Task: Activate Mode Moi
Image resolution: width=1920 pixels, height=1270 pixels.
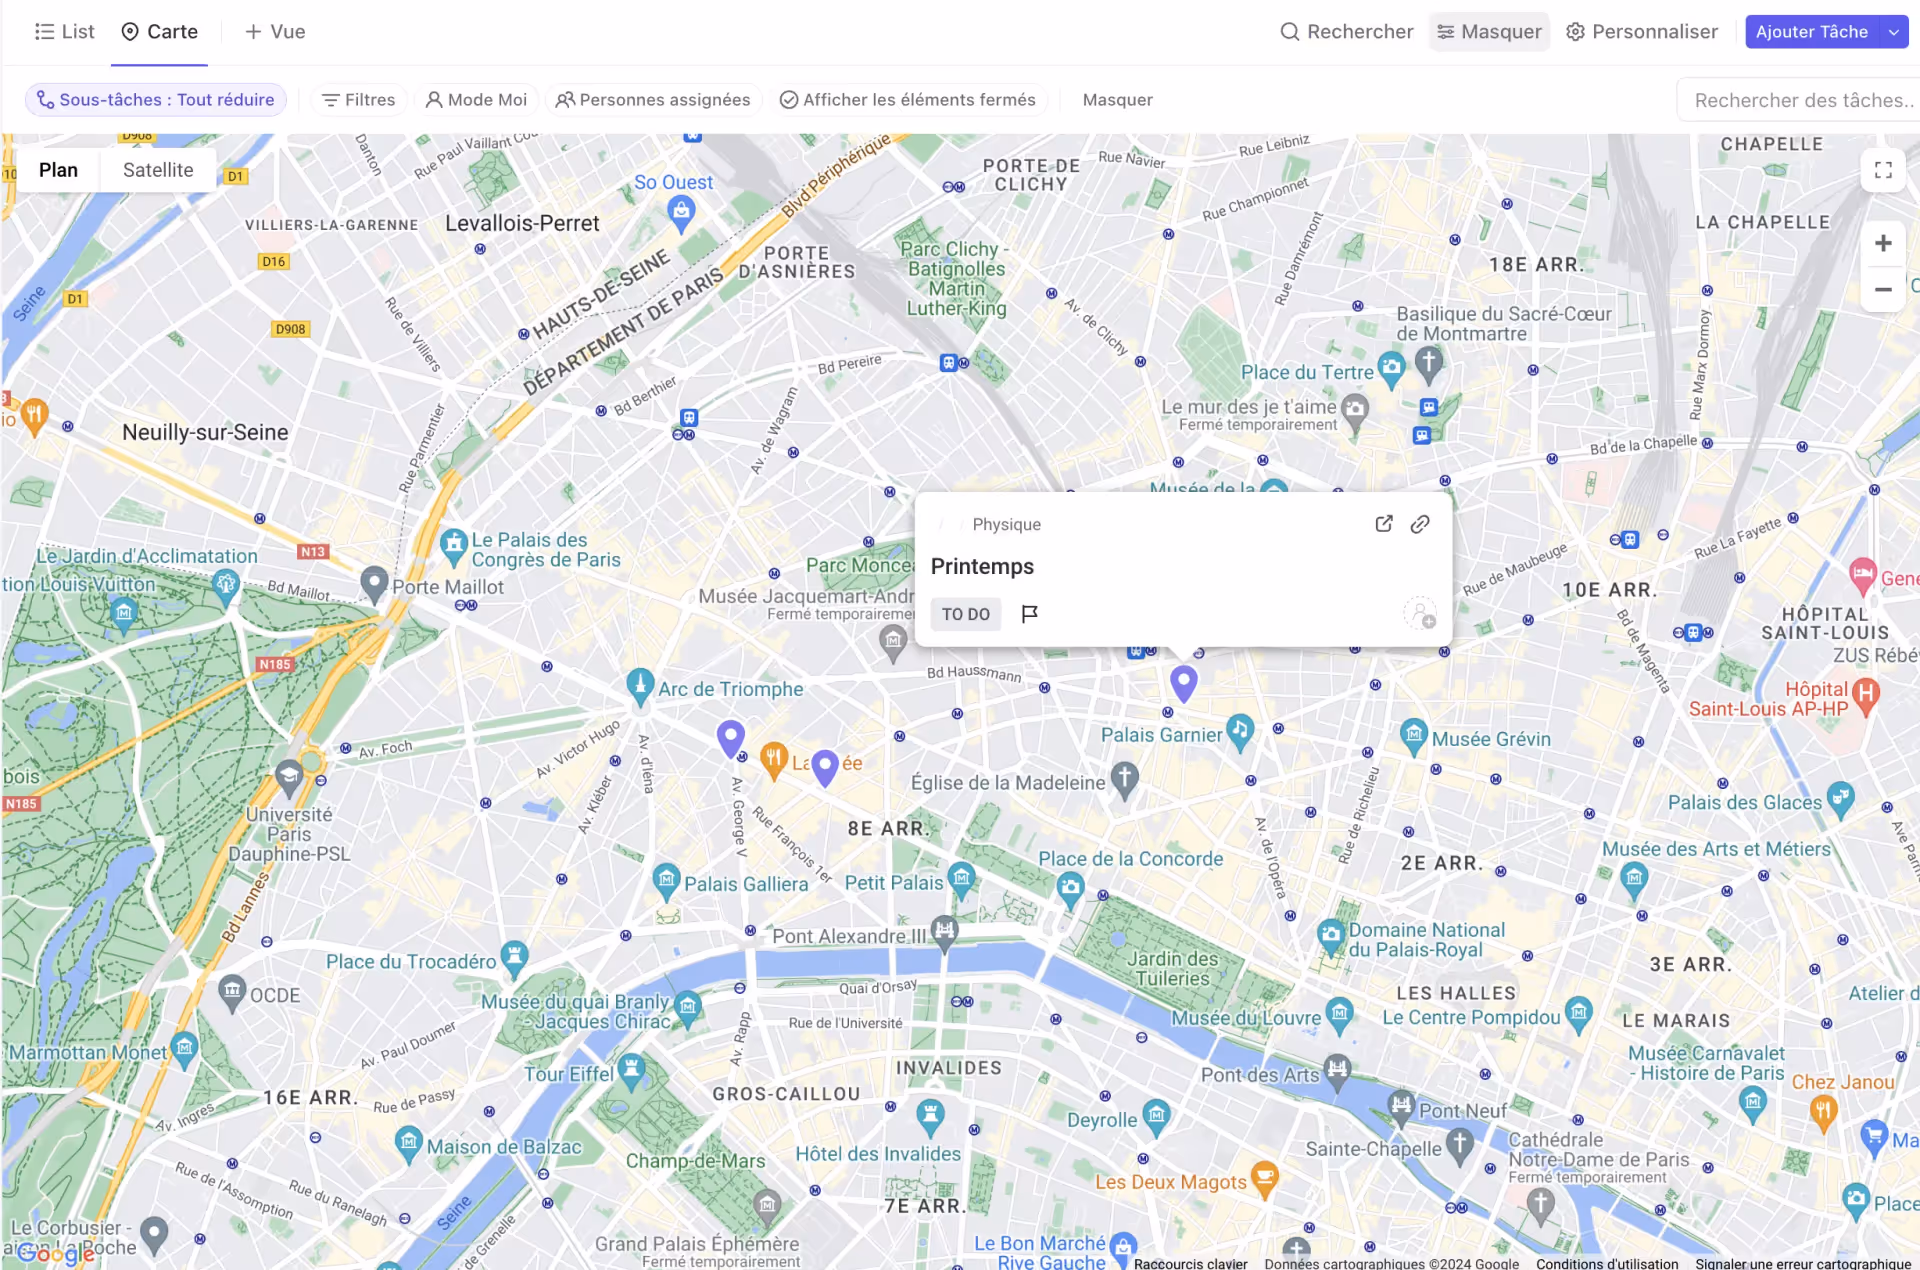Action: tap(477, 99)
